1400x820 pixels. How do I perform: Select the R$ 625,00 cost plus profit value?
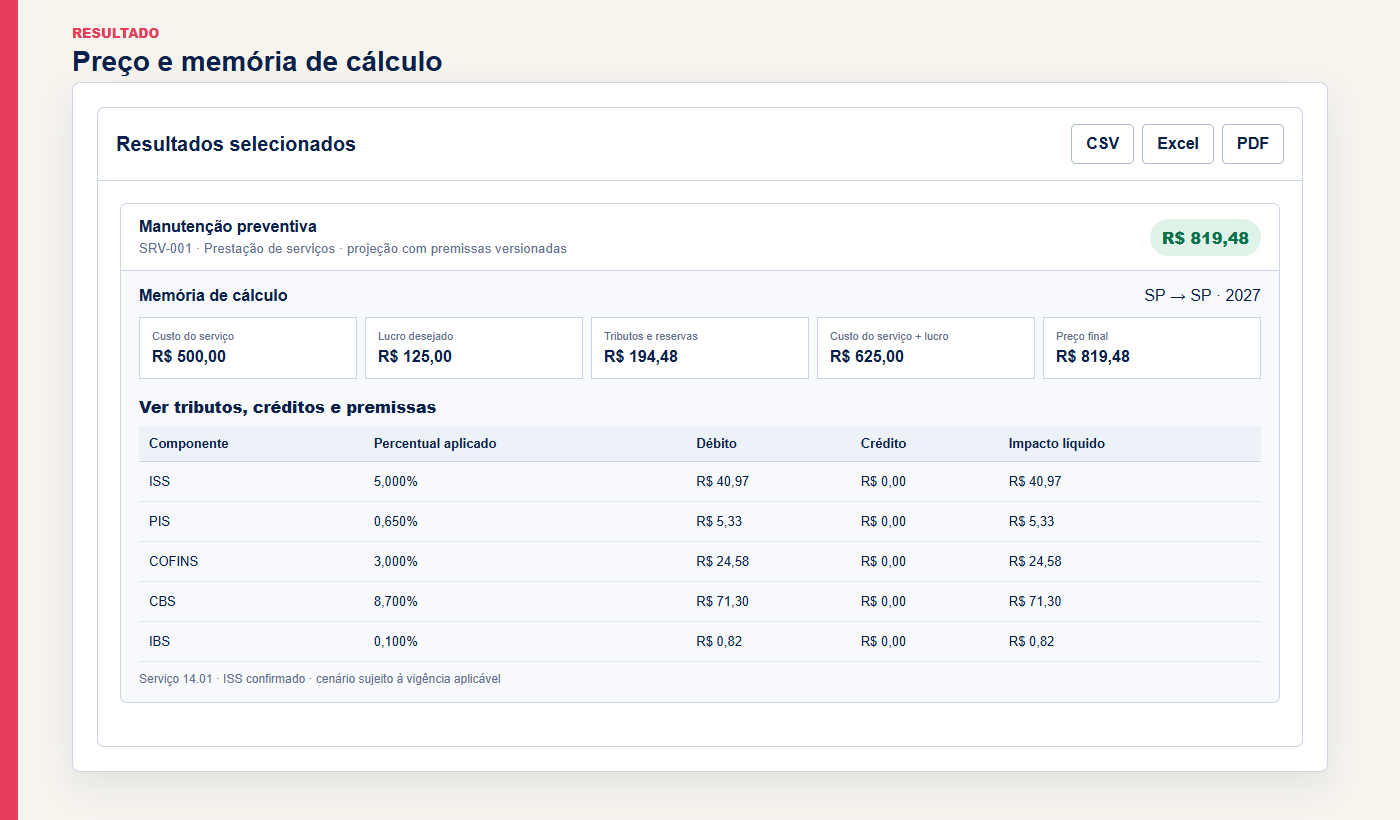867,357
